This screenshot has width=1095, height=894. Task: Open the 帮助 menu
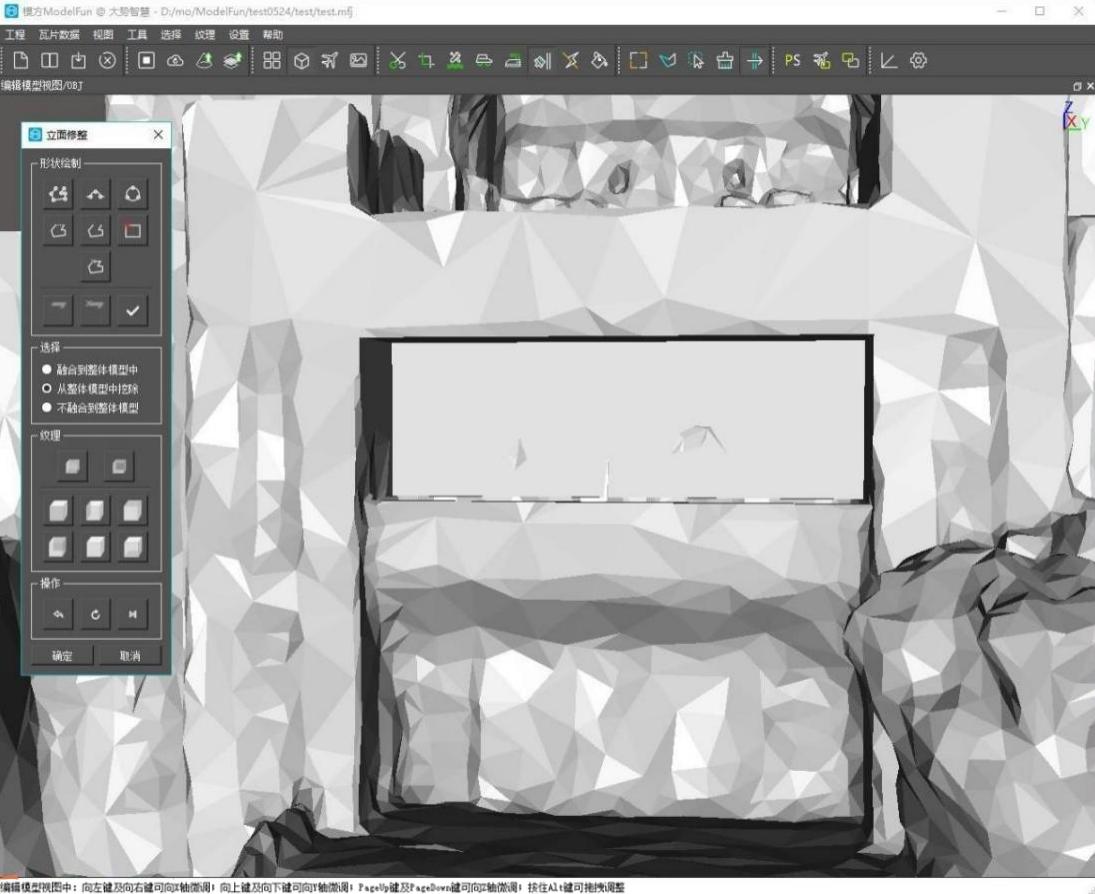point(272,34)
